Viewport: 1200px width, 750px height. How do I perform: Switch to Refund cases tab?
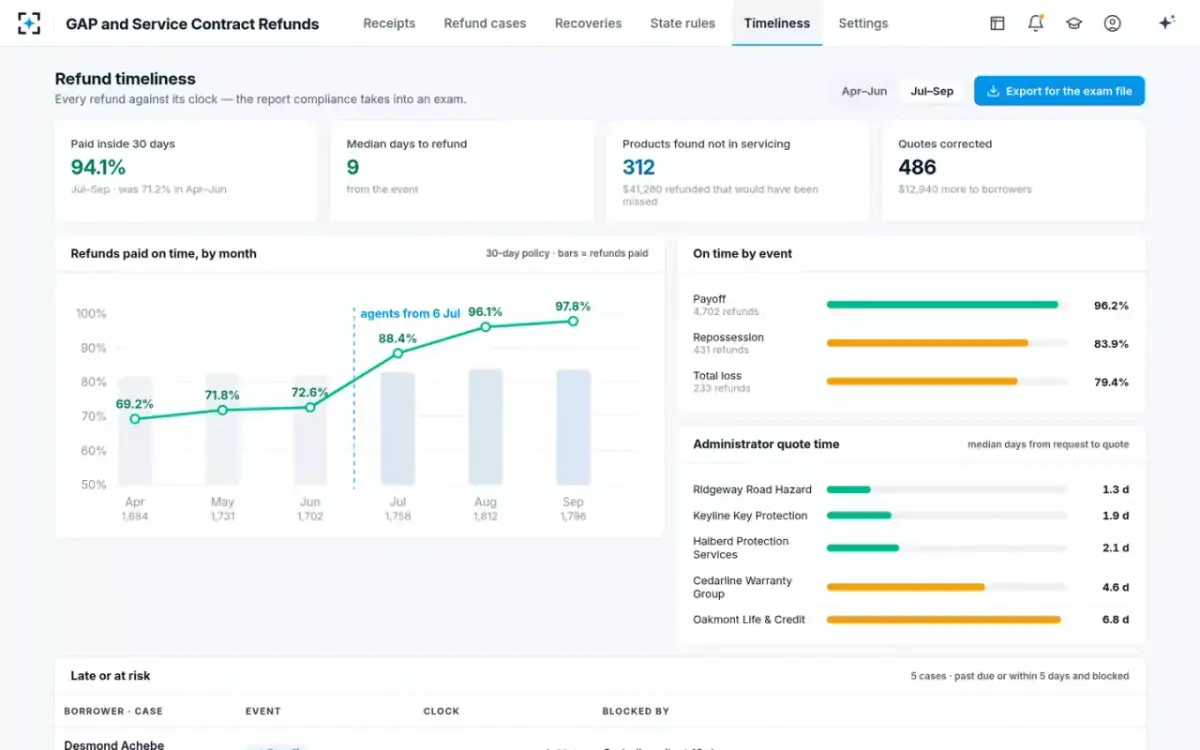[485, 23]
